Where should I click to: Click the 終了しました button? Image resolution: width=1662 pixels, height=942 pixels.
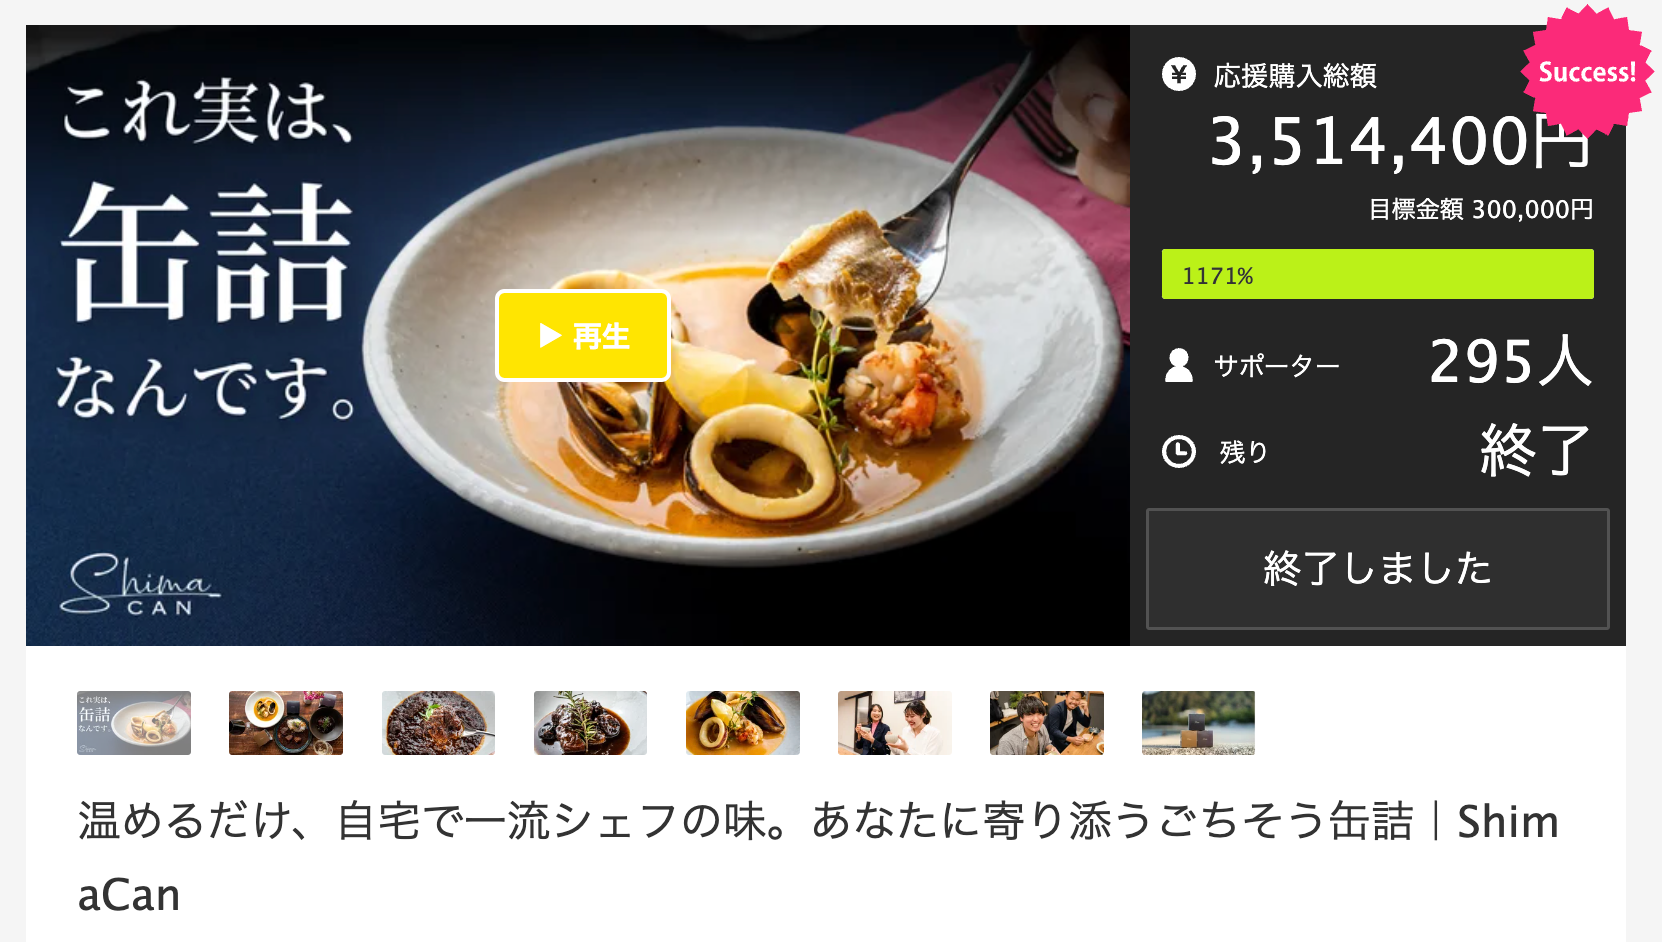click(1378, 569)
